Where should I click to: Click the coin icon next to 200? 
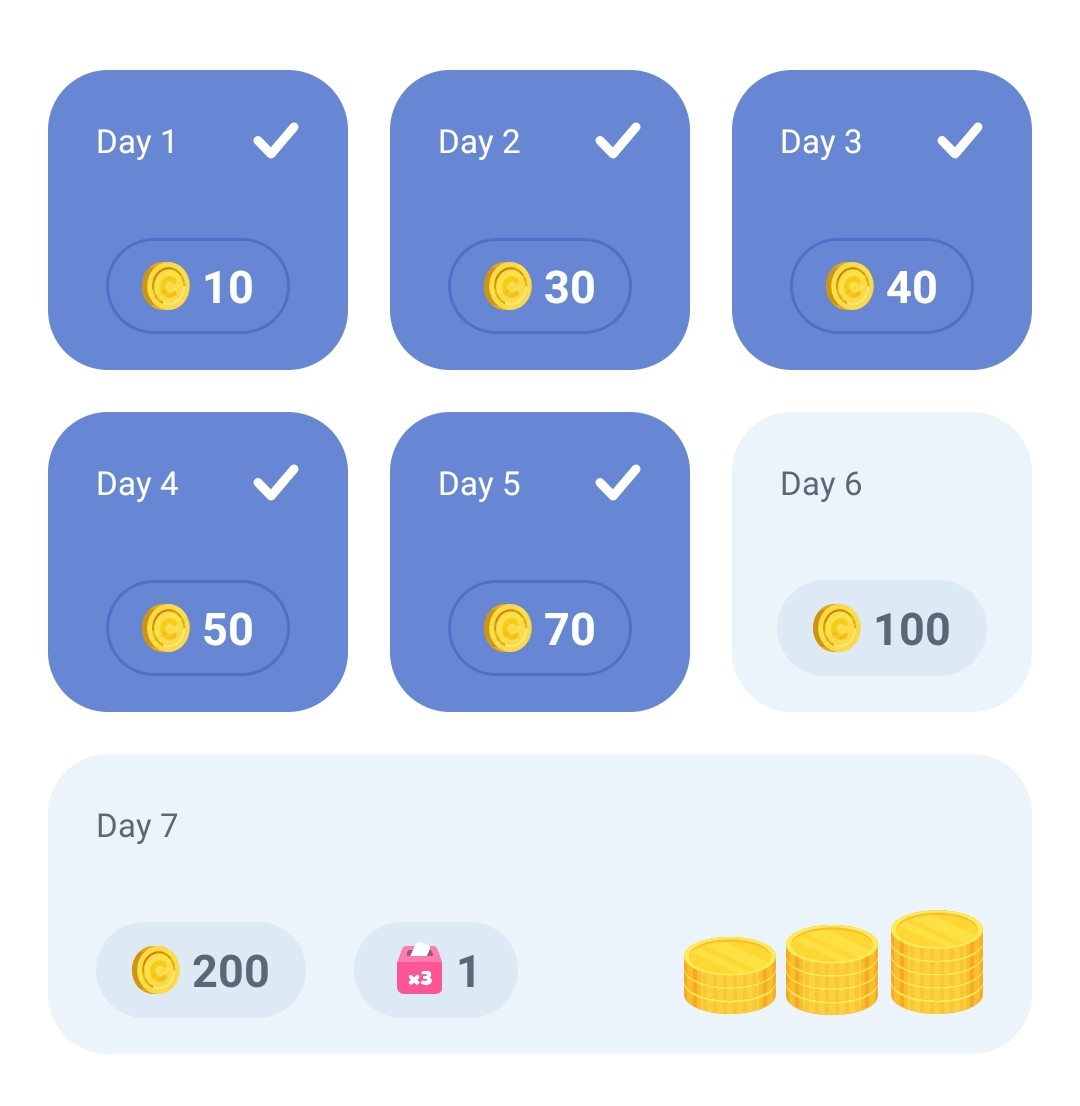156,970
